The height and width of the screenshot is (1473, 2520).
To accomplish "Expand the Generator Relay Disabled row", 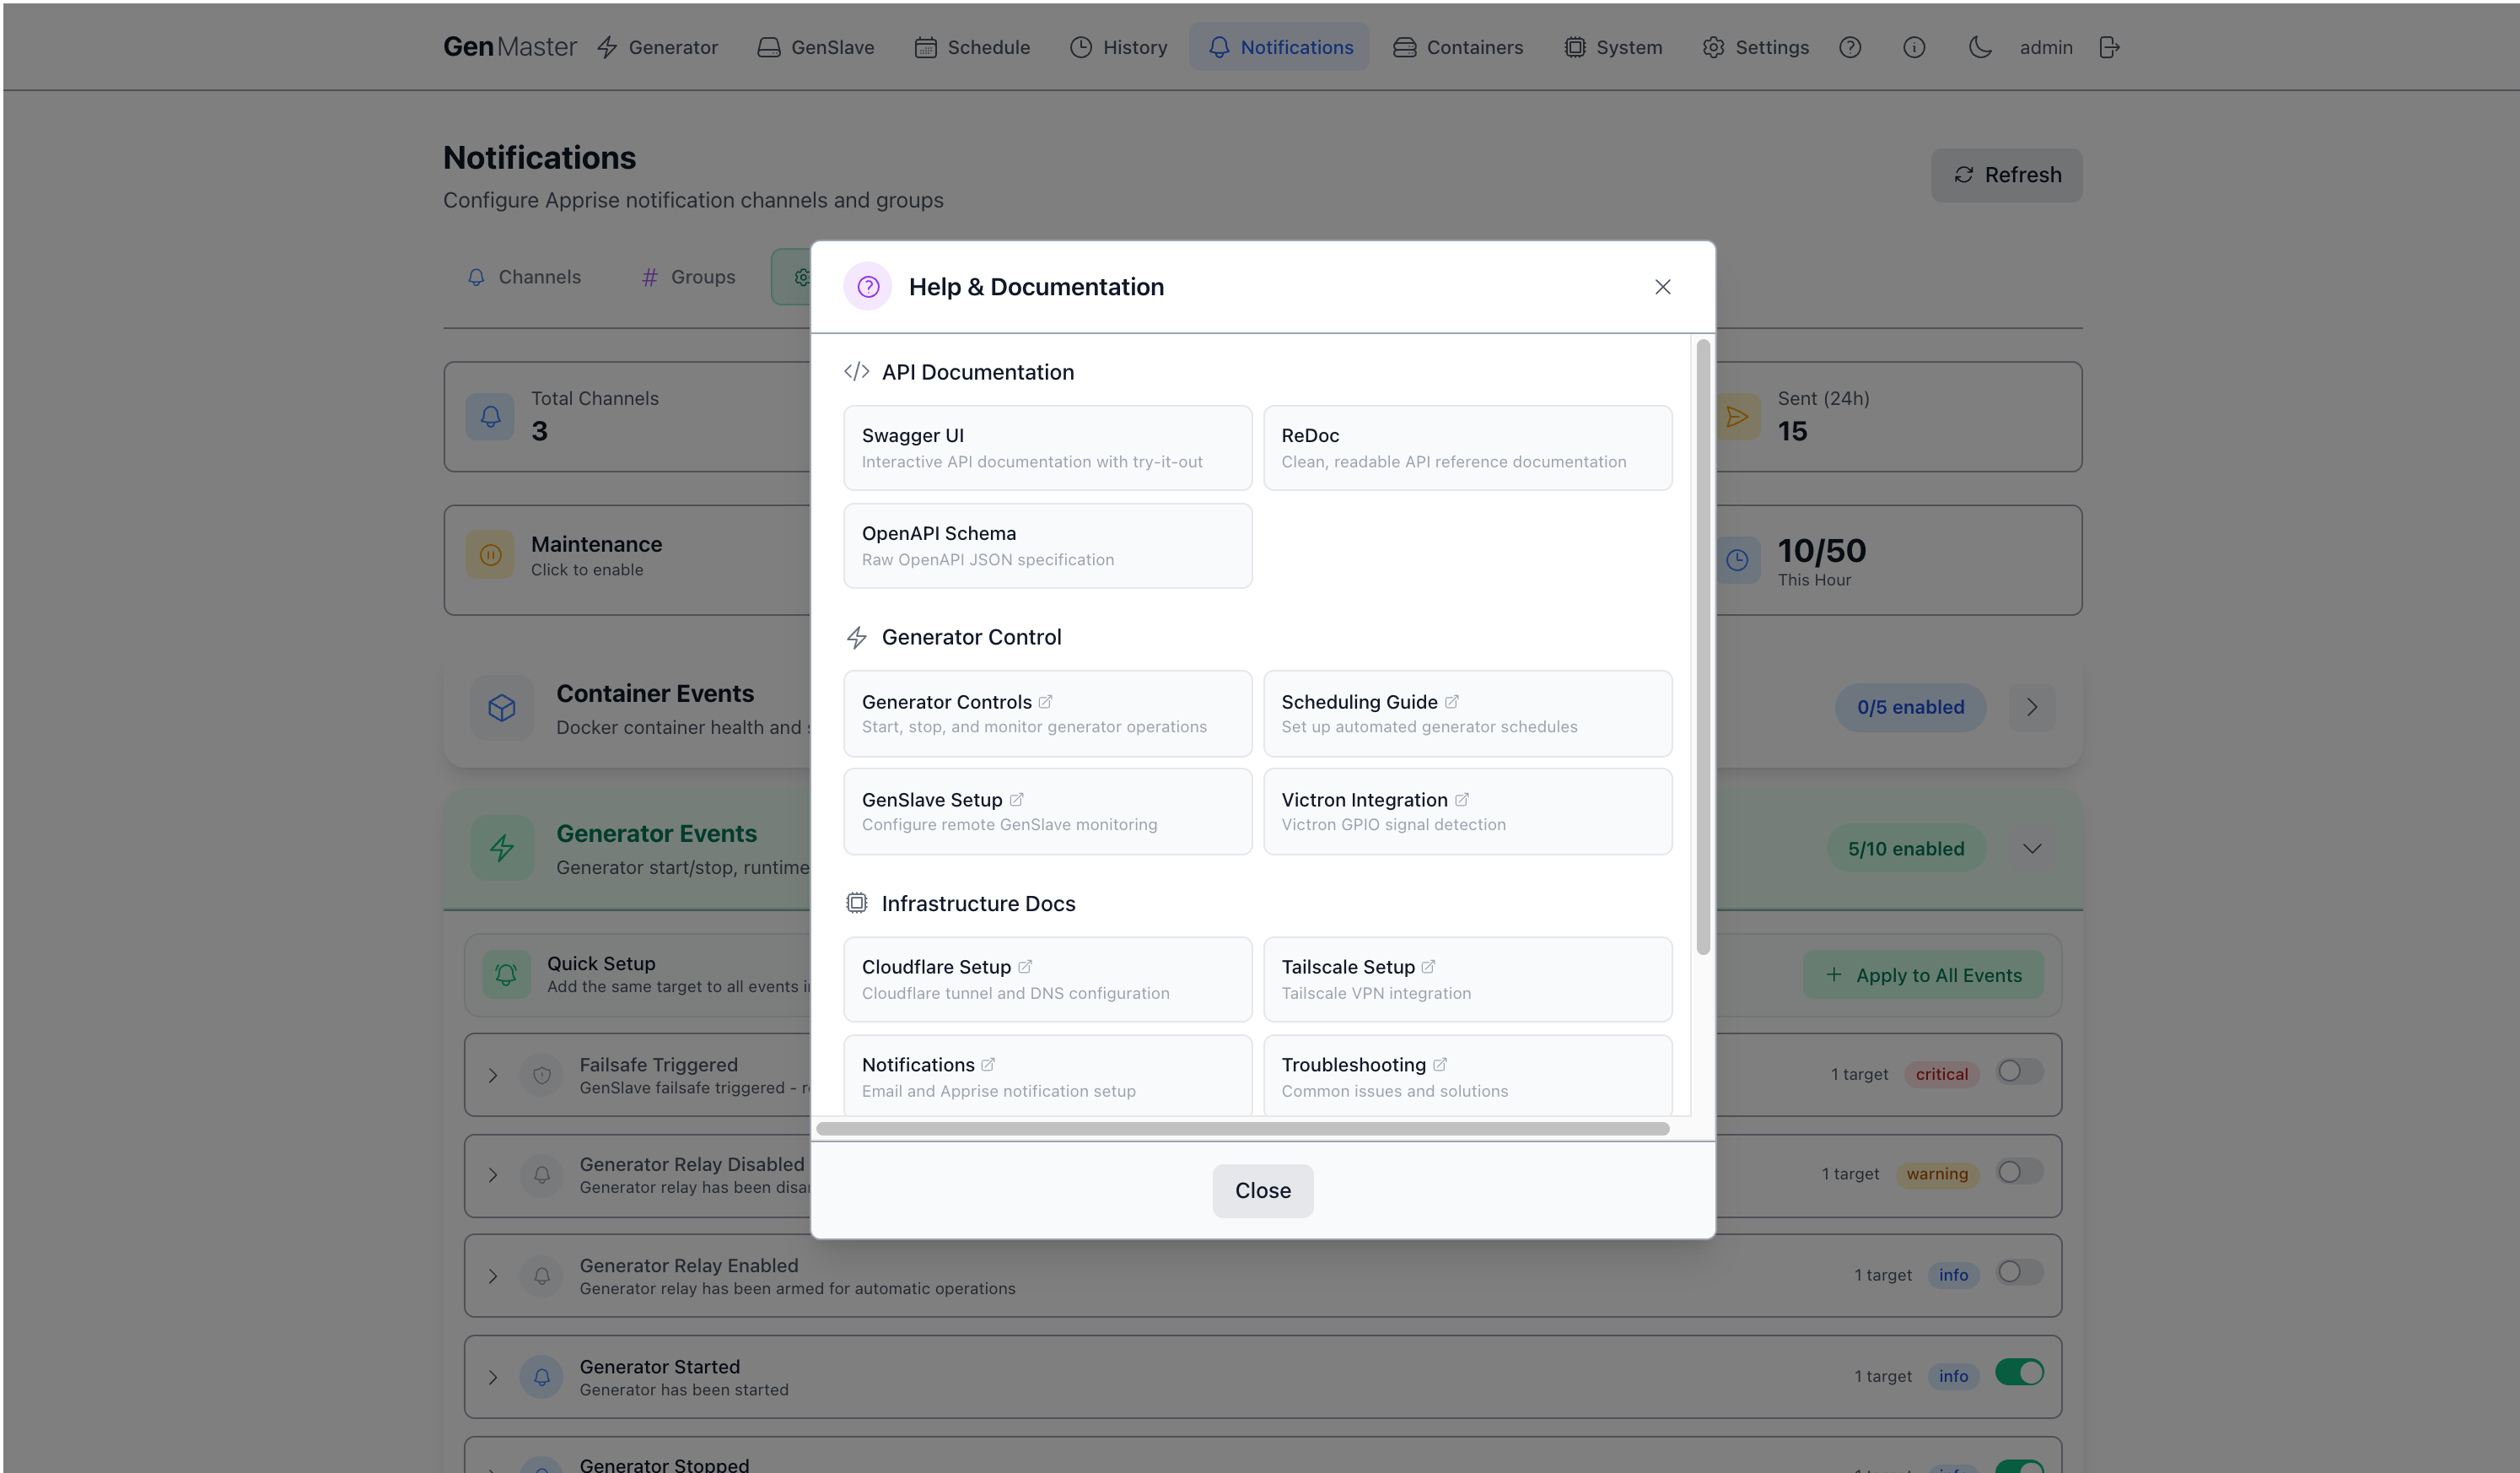I will tap(493, 1176).
